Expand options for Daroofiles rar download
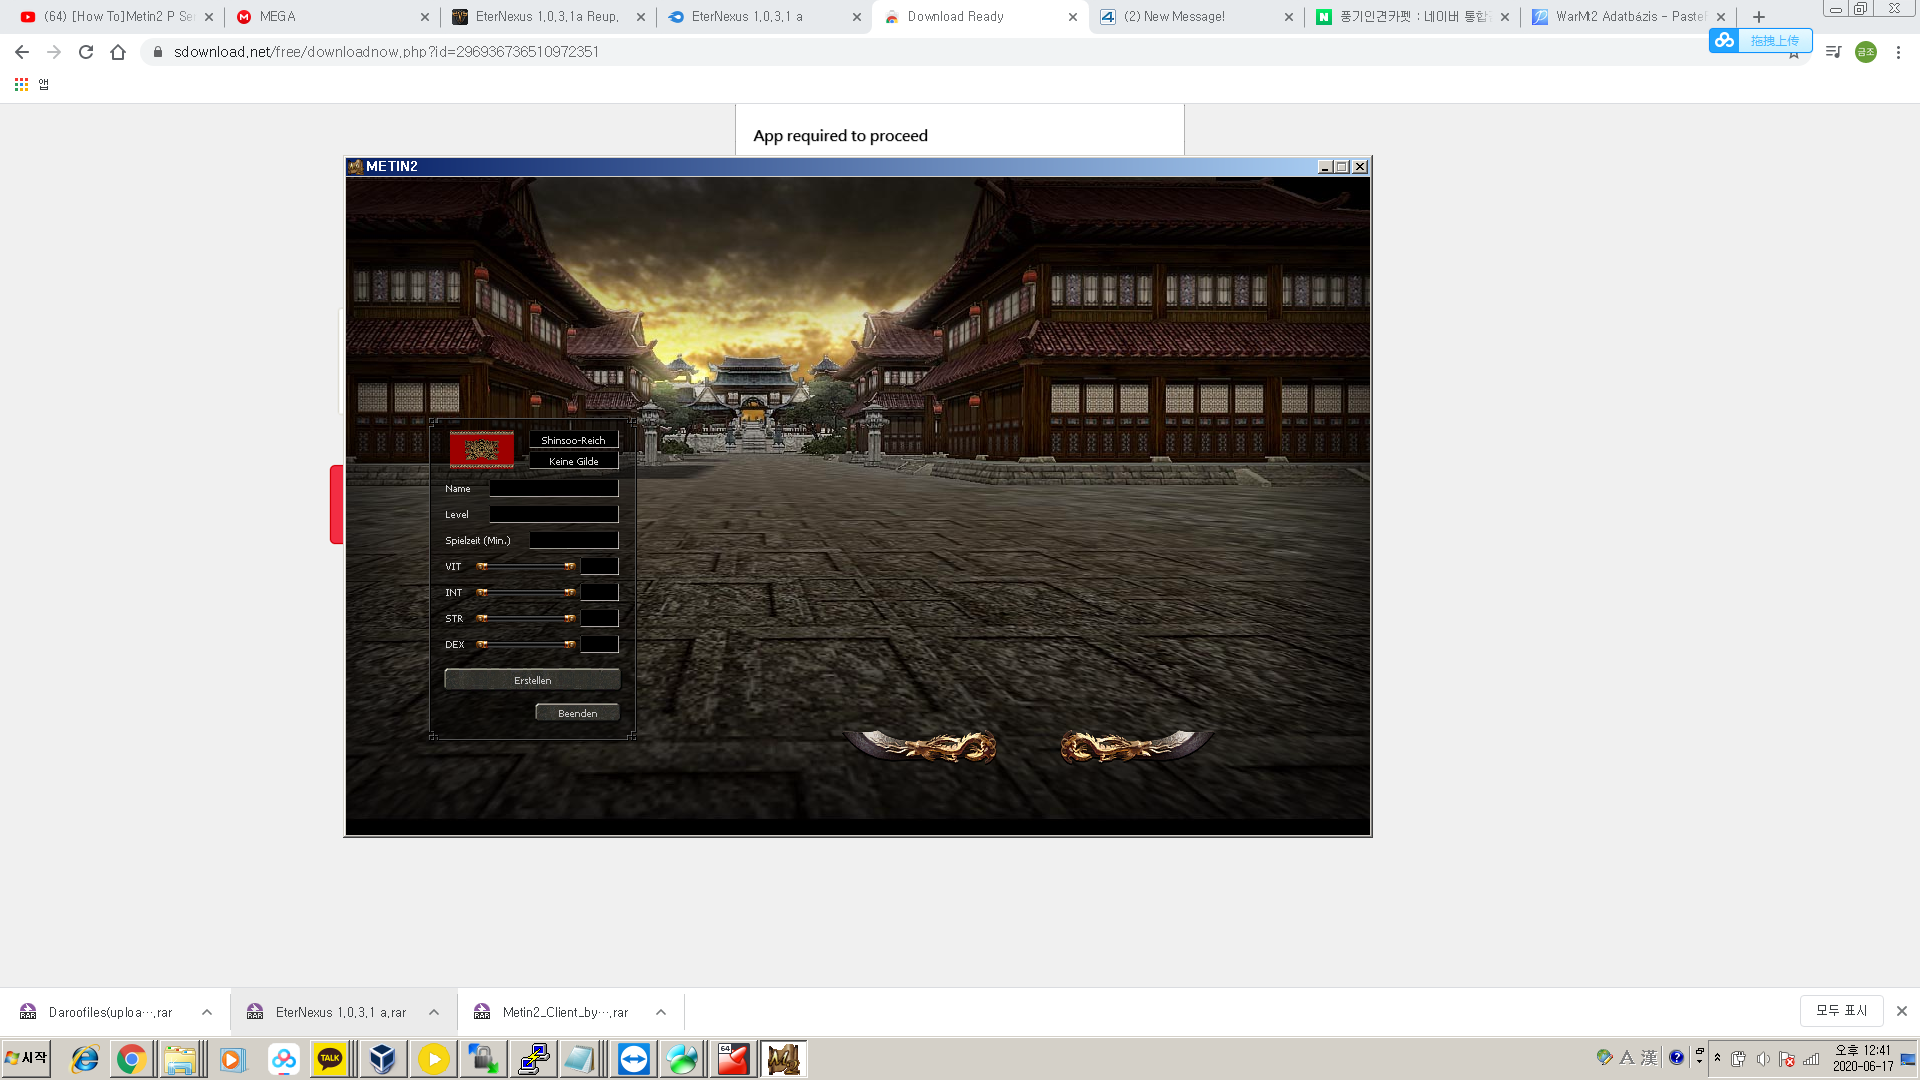The width and height of the screenshot is (1920, 1080). [207, 1012]
